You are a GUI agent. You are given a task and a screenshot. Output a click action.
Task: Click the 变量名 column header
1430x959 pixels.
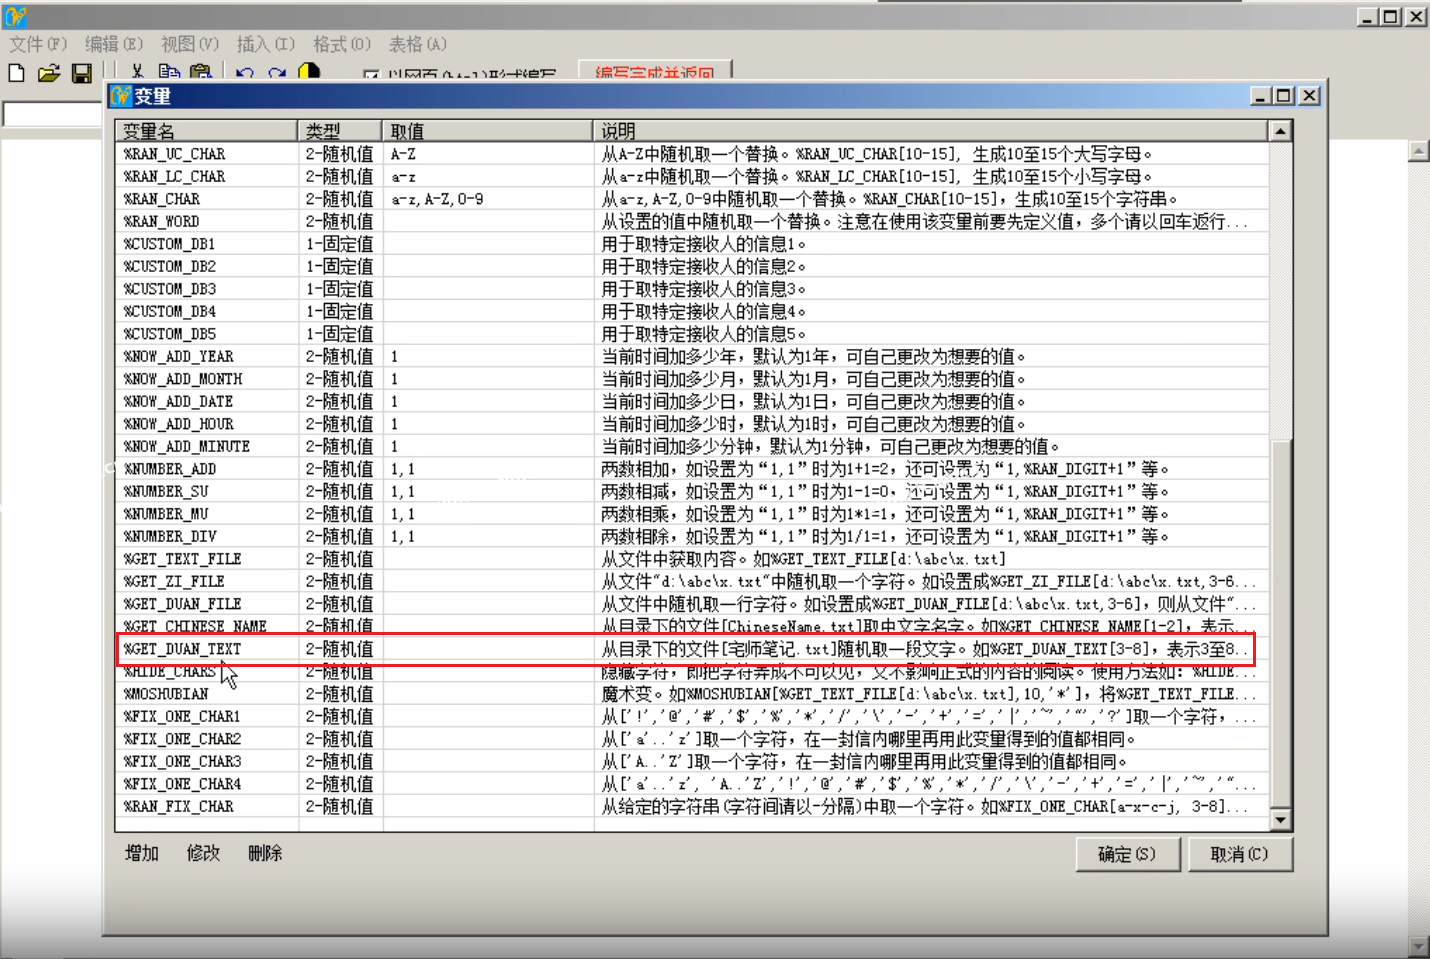[x=206, y=131]
